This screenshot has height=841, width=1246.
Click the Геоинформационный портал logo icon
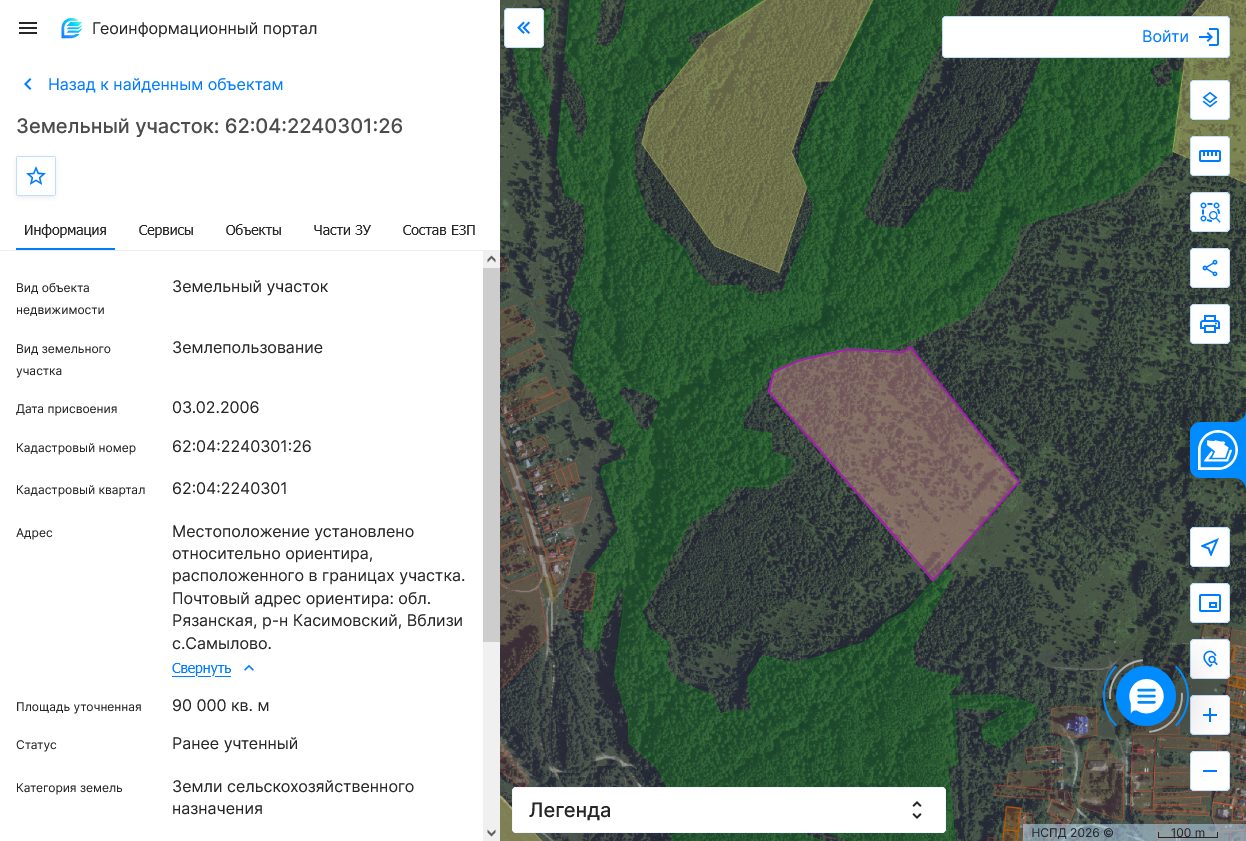coord(71,28)
